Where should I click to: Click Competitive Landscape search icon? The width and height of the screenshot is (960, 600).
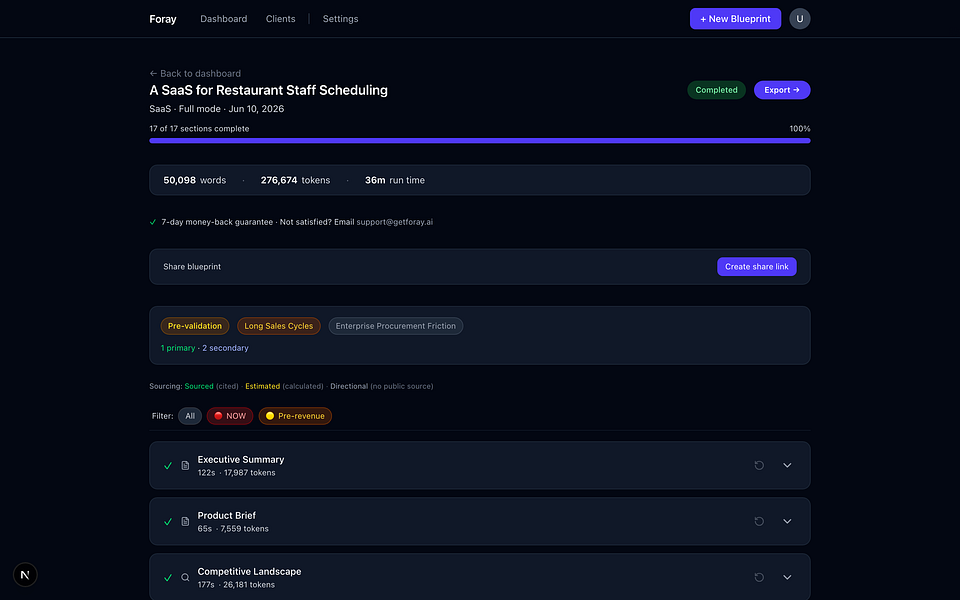click(185, 577)
